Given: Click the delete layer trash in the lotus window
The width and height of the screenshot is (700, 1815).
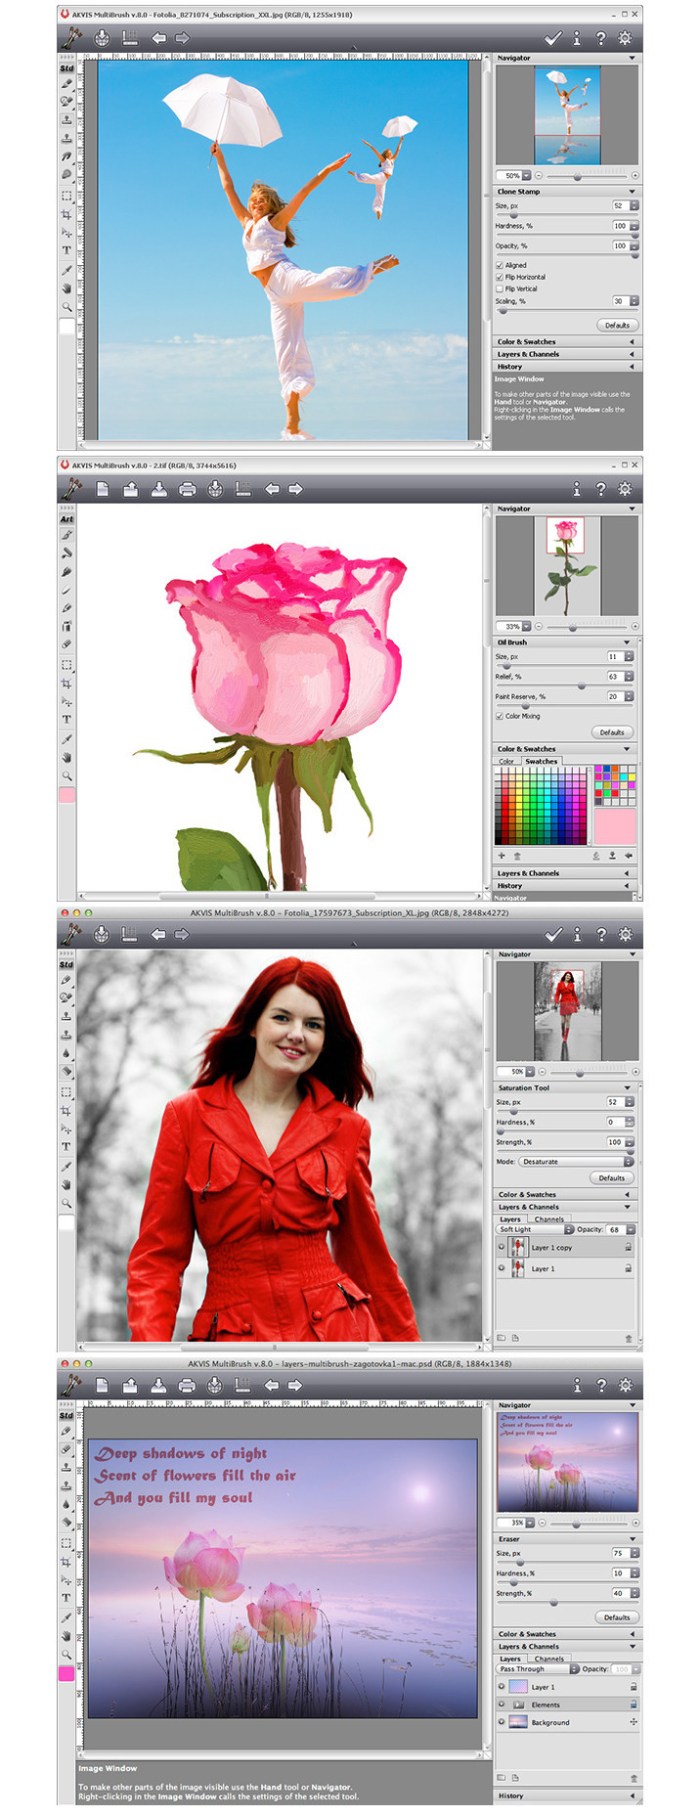Looking at the screenshot, I should (633, 1778).
